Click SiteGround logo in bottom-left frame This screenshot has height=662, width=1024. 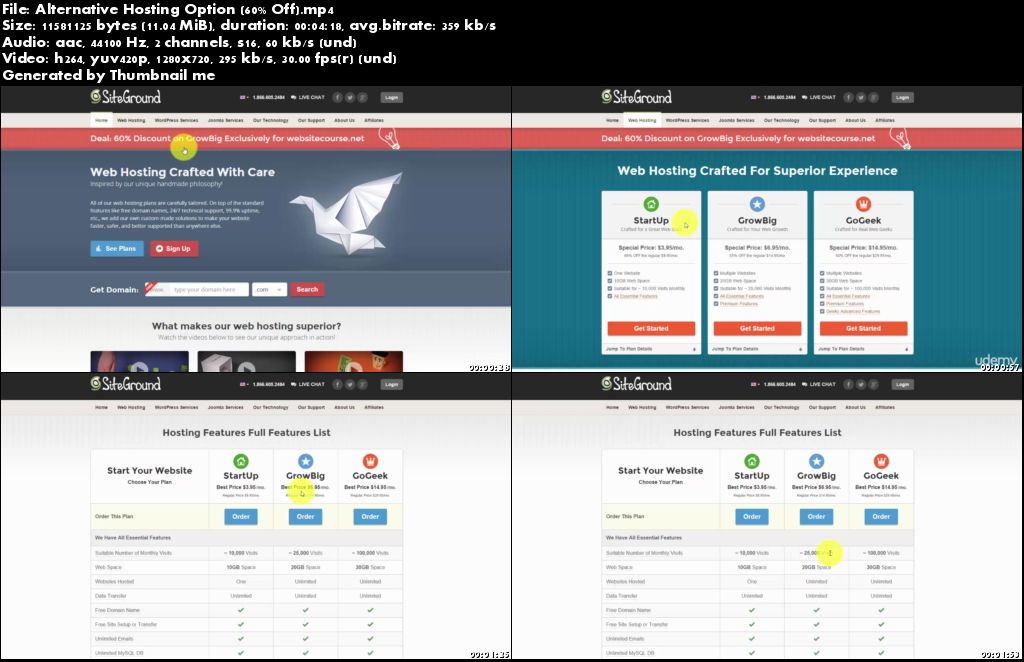[125, 384]
